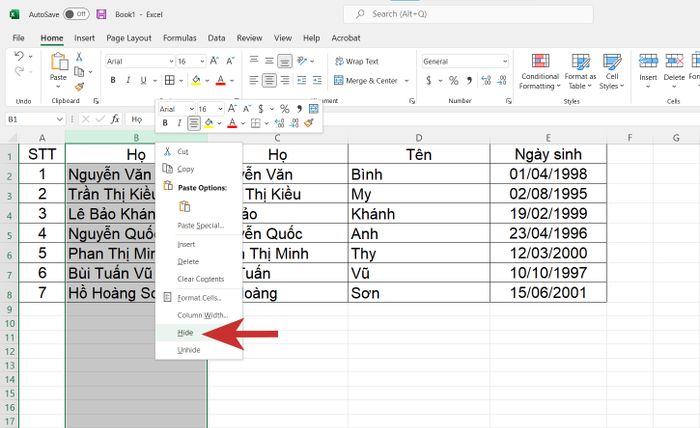Click mini toolbar Format Painter brush
The width and height of the screenshot is (700, 428).
308,123
